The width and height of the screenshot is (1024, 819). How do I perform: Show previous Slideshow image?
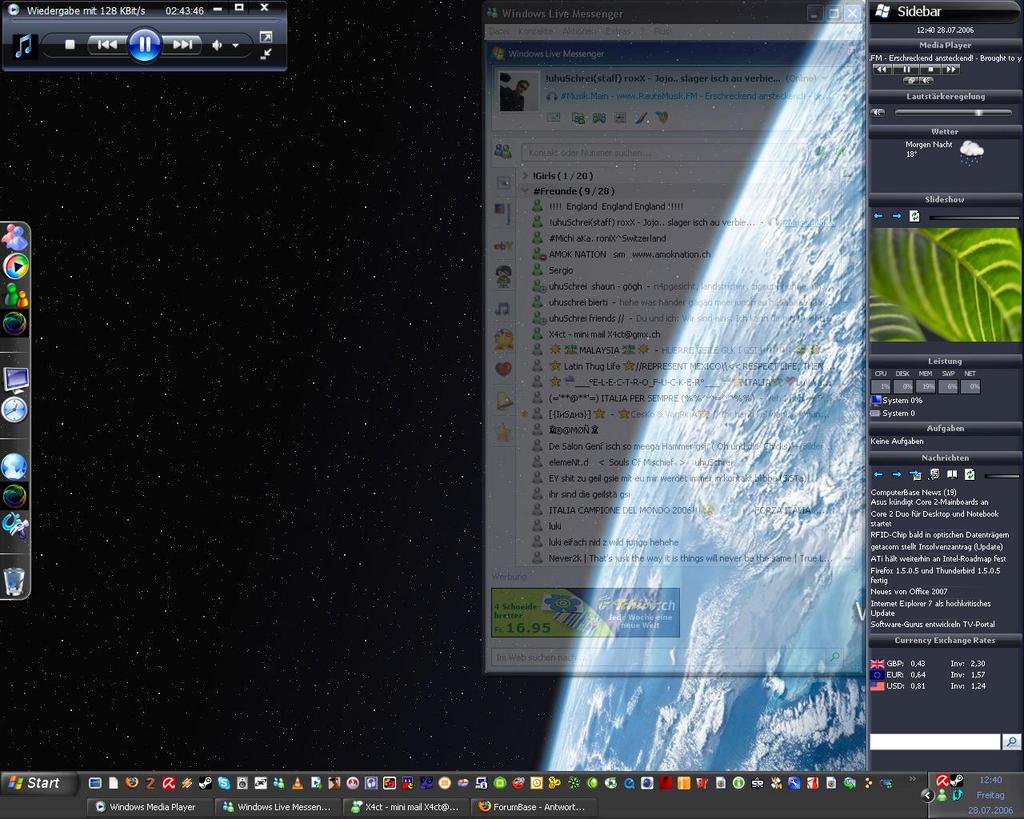coord(878,216)
